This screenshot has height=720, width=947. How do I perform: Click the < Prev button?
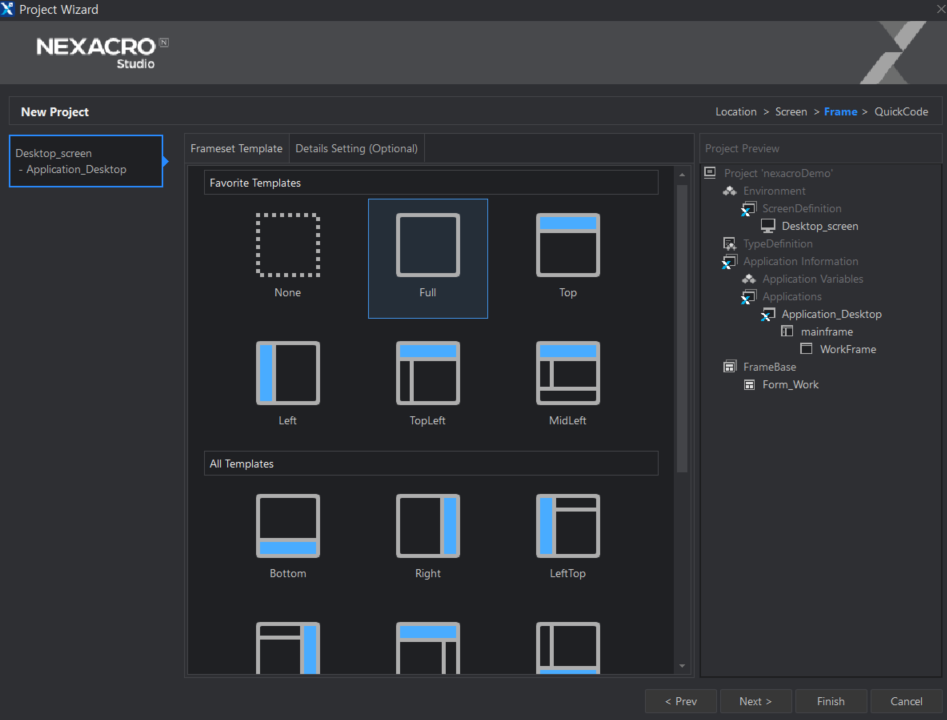681,701
